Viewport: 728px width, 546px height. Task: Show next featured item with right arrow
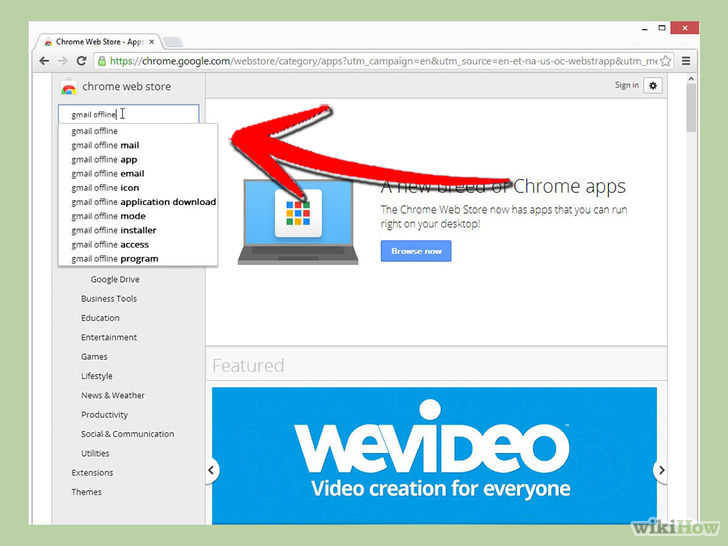pos(661,470)
